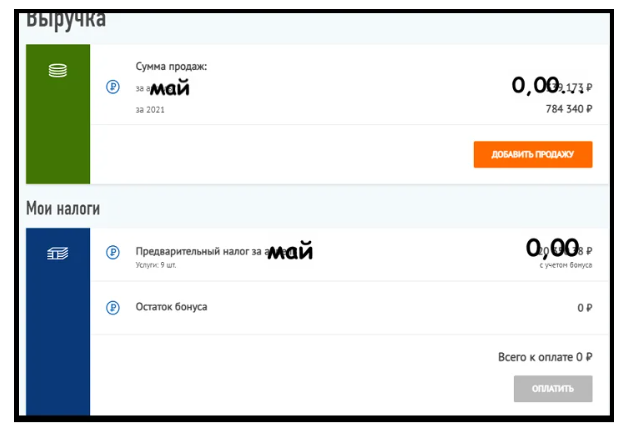This screenshot has width=624, height=430.
Task: Click the за 2021 period label
Action: (149, 109)
